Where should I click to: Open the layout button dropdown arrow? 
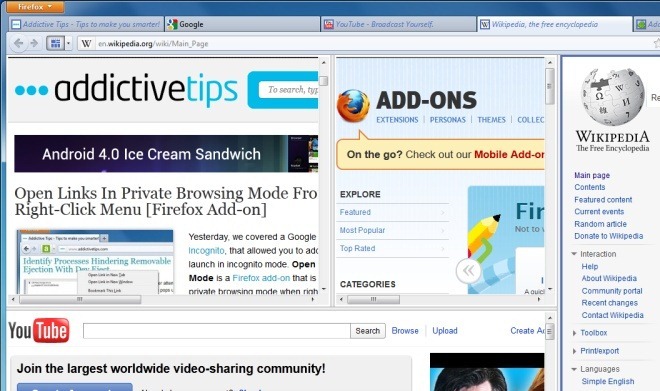[68, 43]
